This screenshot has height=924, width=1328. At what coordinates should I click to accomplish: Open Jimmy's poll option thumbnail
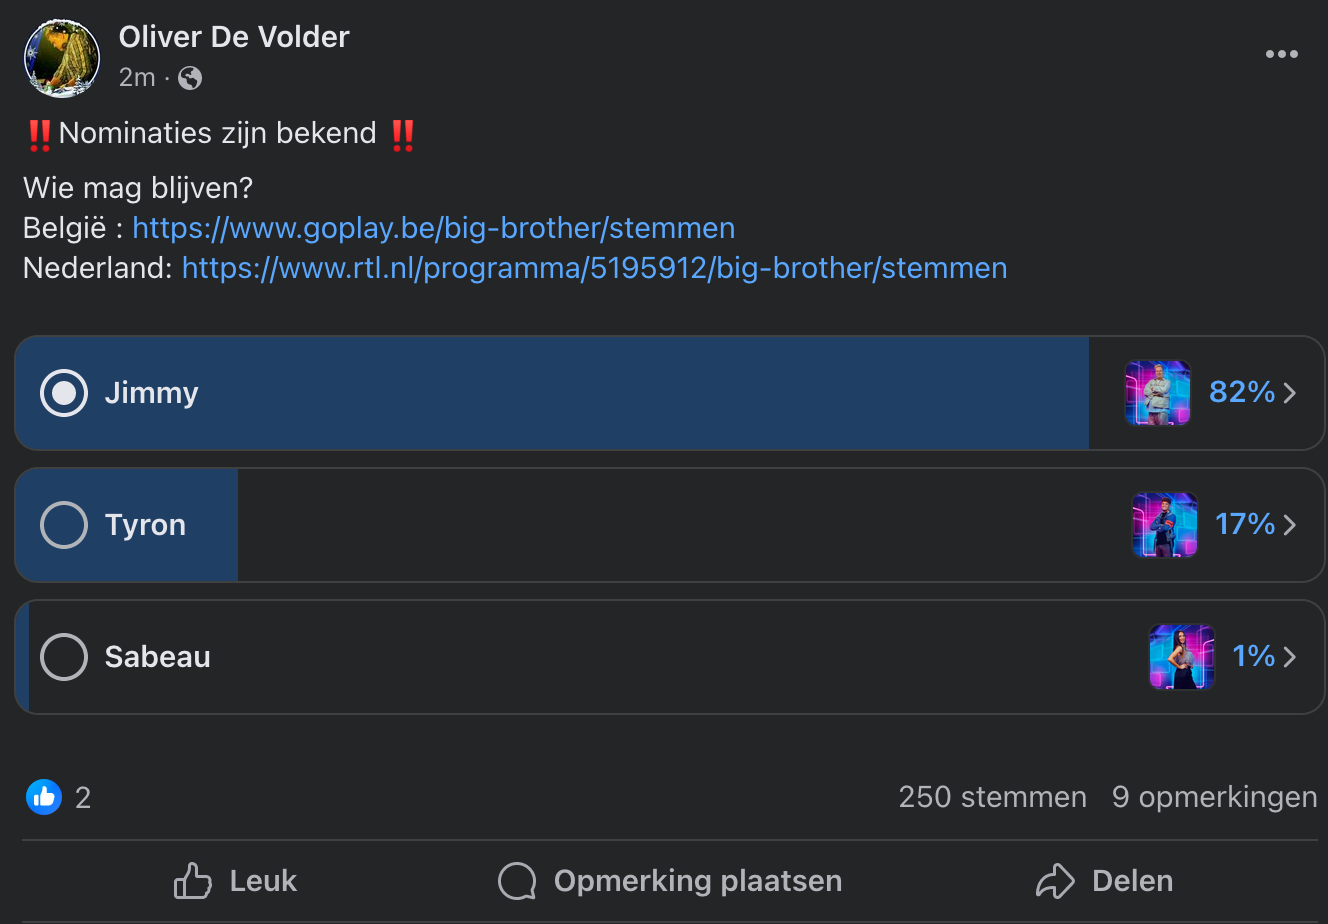pos(1158,393)
